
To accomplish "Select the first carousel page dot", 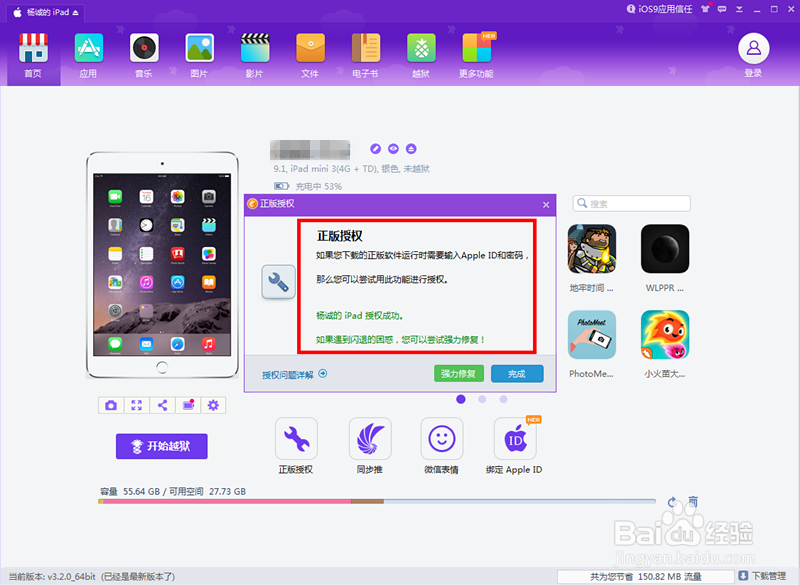I will [461, 399].
